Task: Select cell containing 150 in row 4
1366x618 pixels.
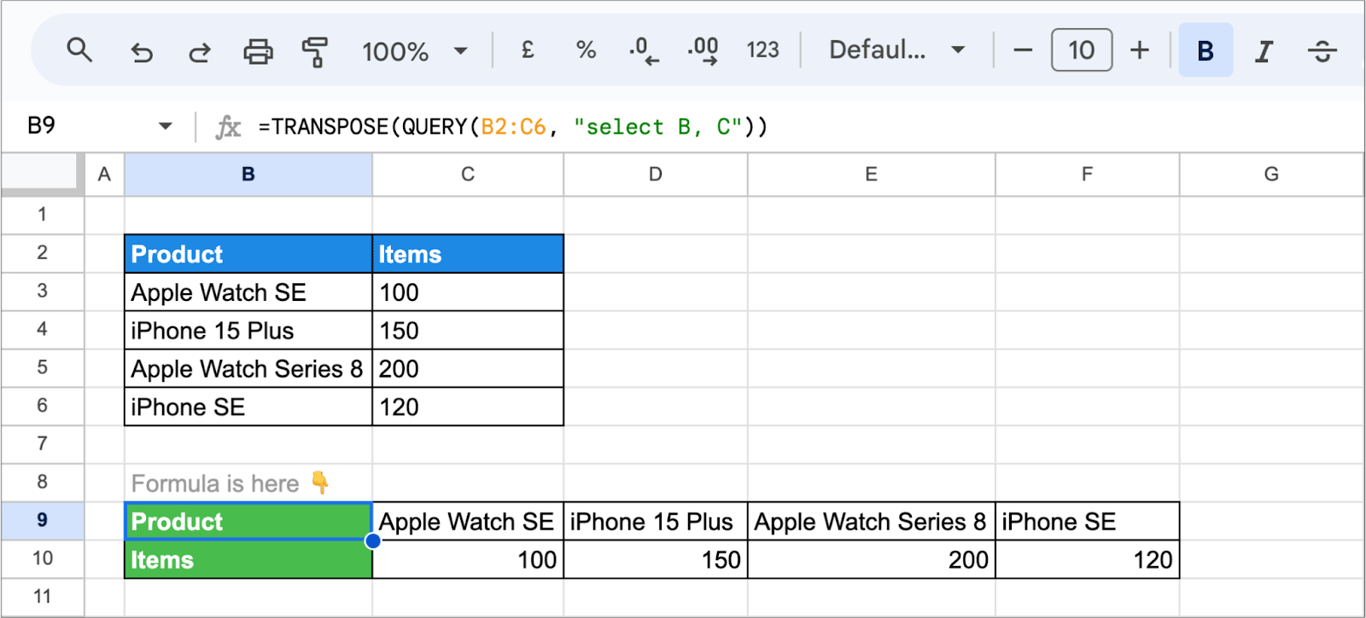Action: pyautogui.click(x=468, y=330)
